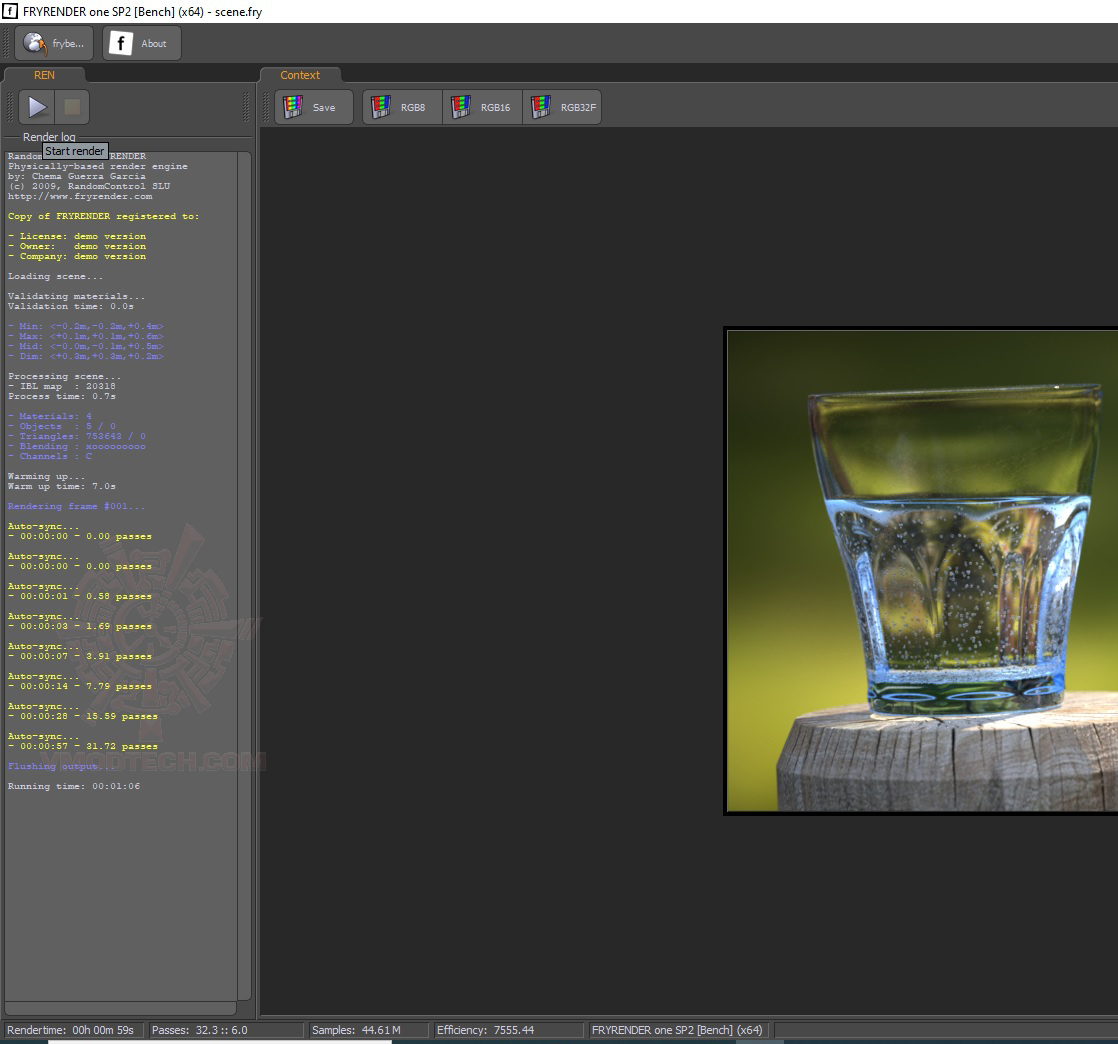Click the rendered glass image preview

(922, 570)
